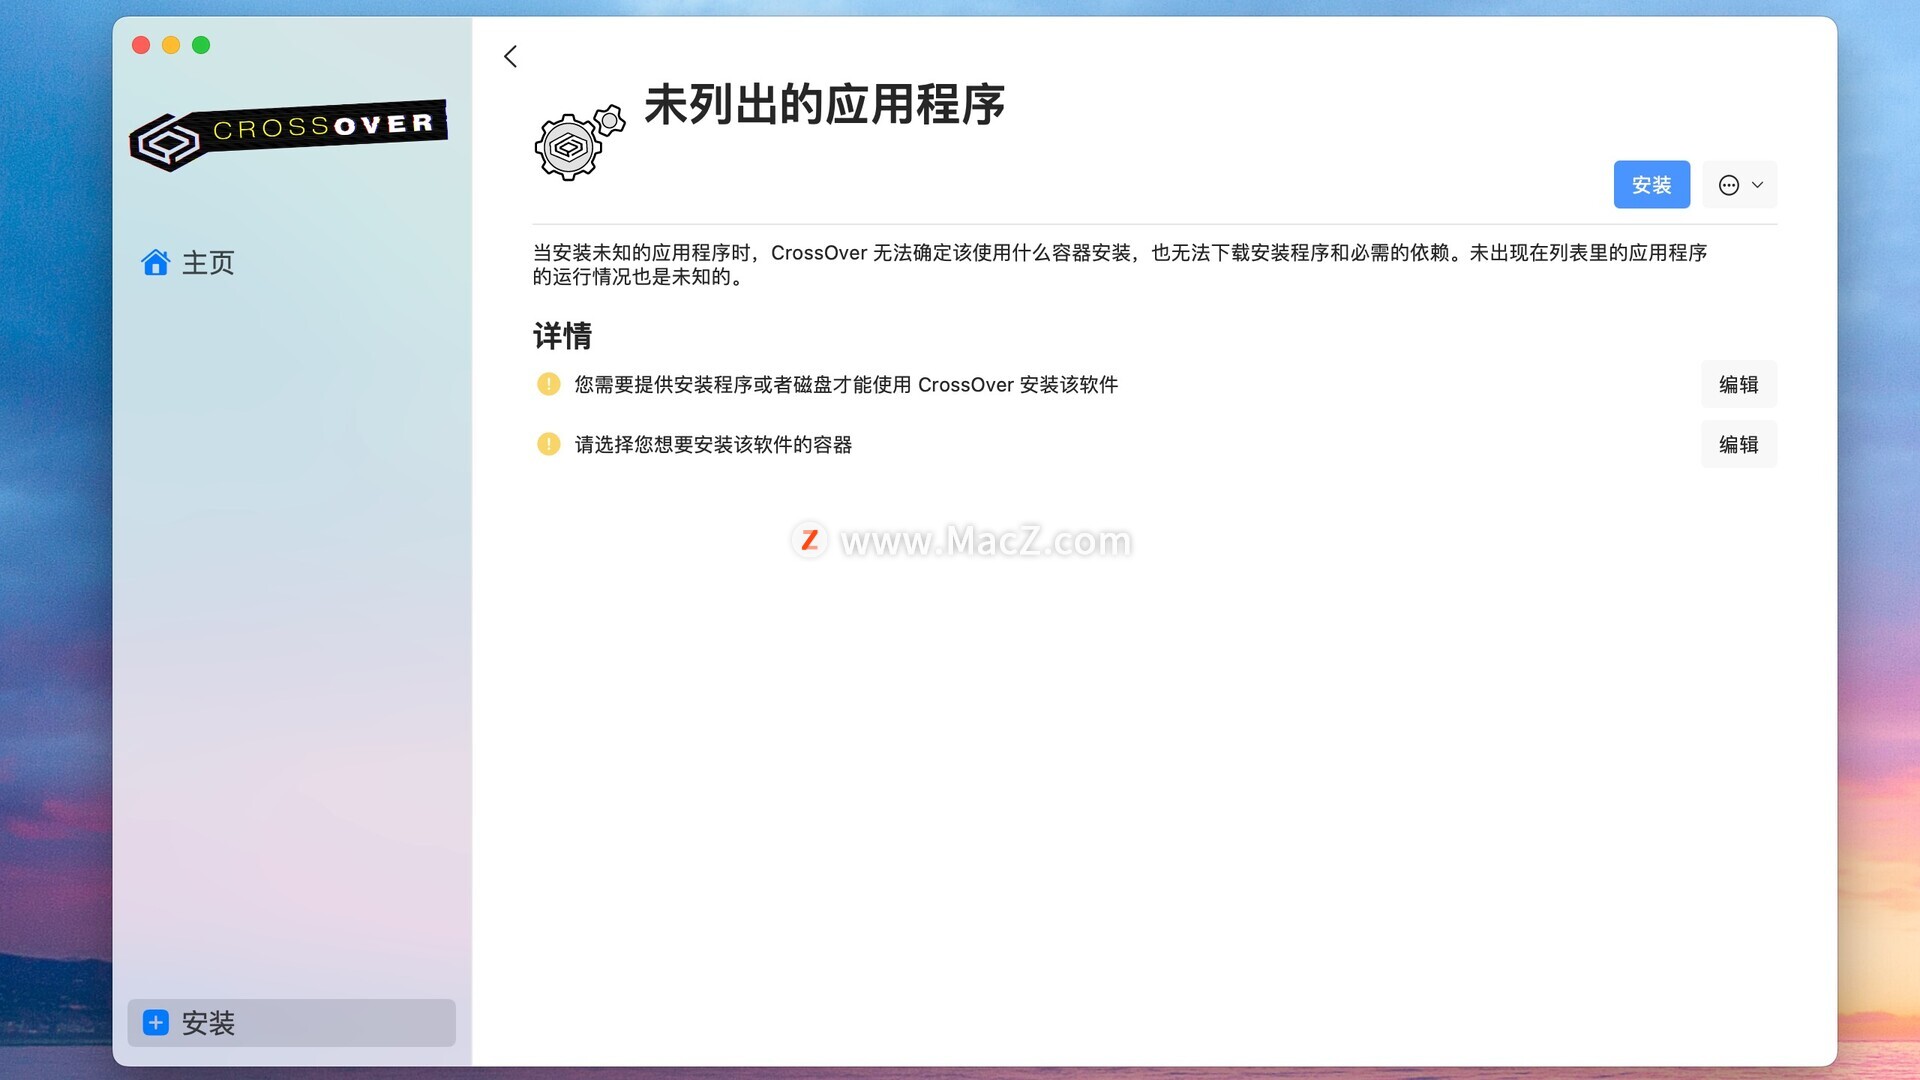Click the CrossOver logo in sidebar
This screenshot has width=1920, height=1080.
(288, 135)
